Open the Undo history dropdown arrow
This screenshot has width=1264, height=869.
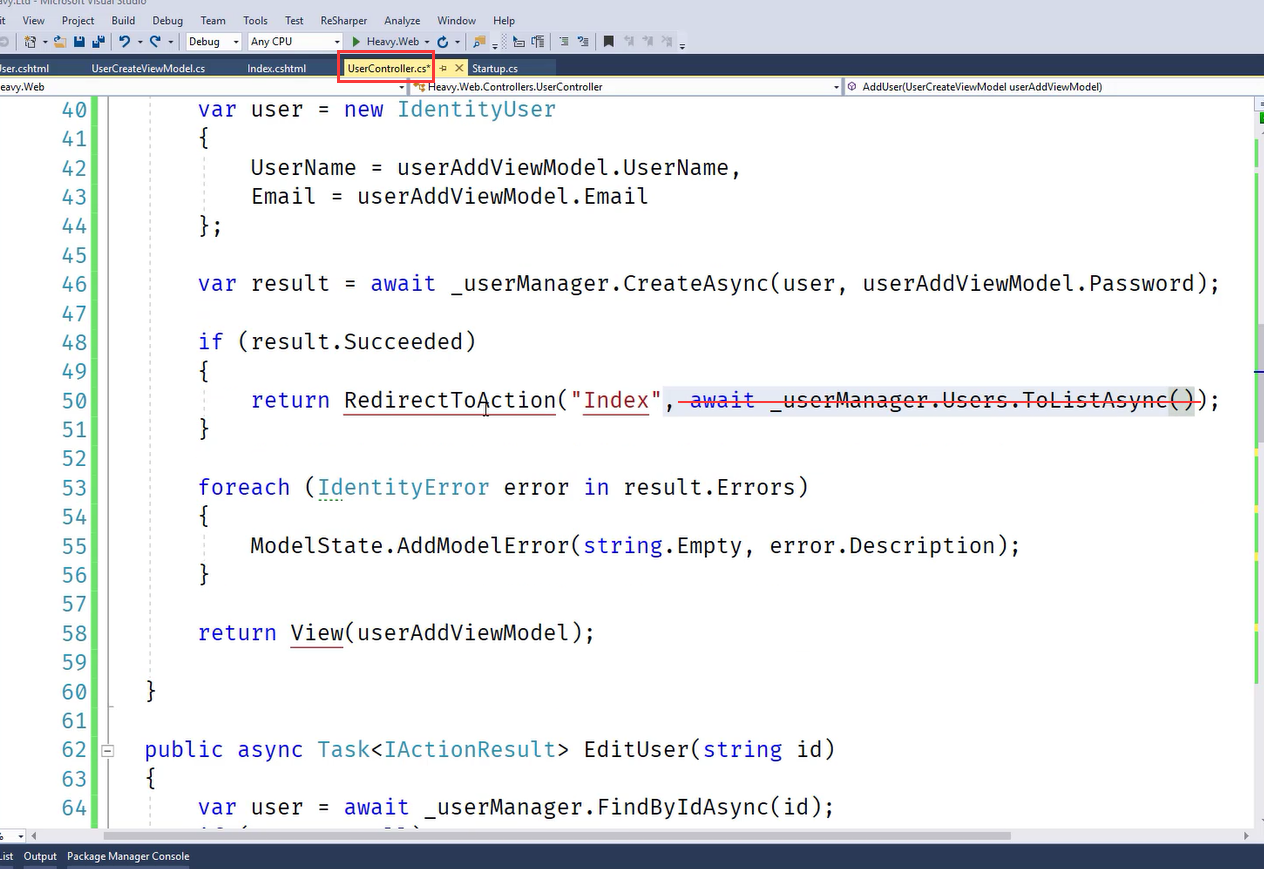click(x=140, y=42)
